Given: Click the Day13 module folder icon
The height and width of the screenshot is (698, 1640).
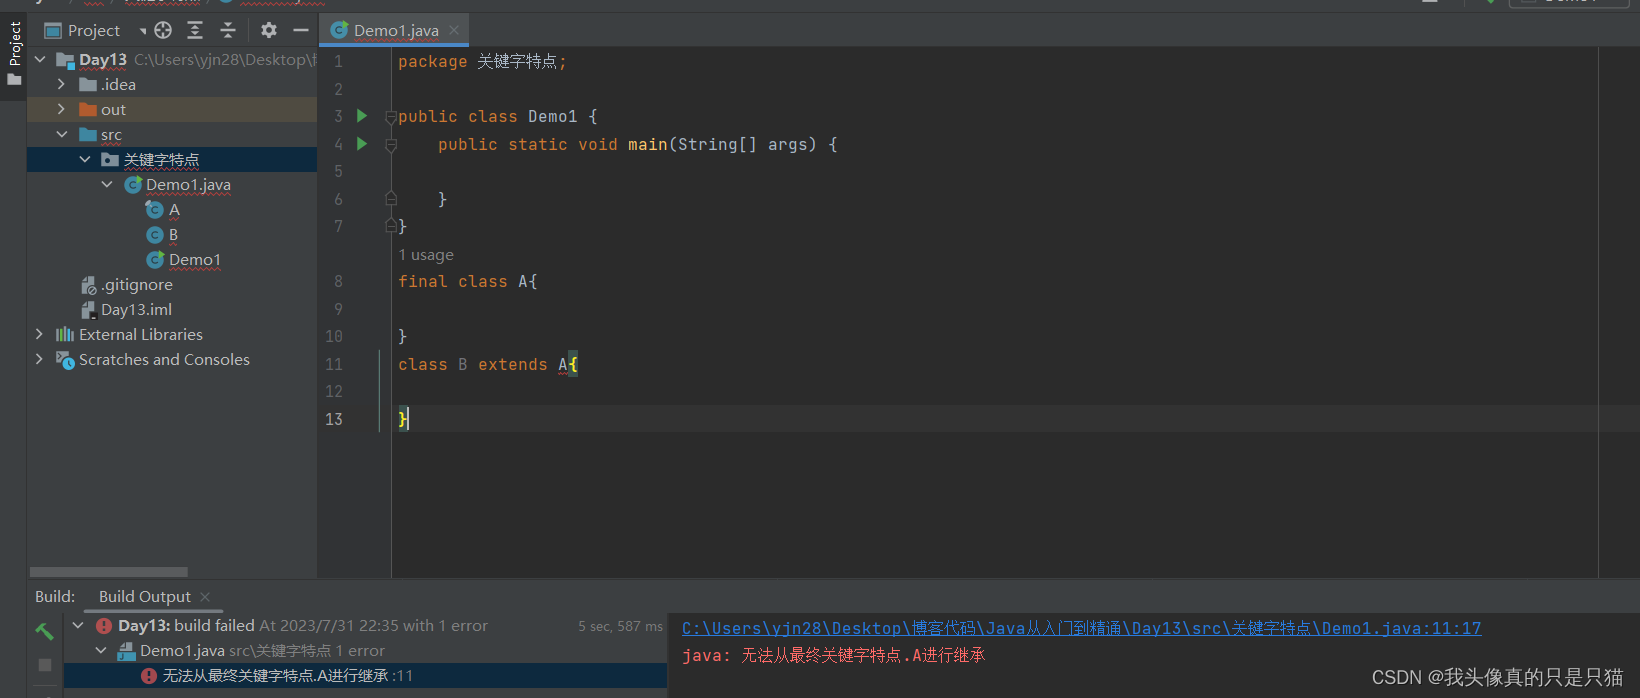Looking at the screenshot, I should point(65,60).
